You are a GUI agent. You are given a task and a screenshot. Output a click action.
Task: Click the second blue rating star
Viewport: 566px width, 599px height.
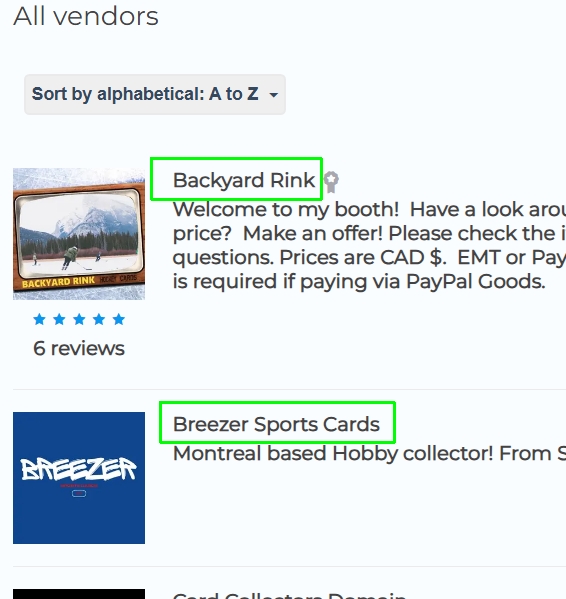pos(59,319)
